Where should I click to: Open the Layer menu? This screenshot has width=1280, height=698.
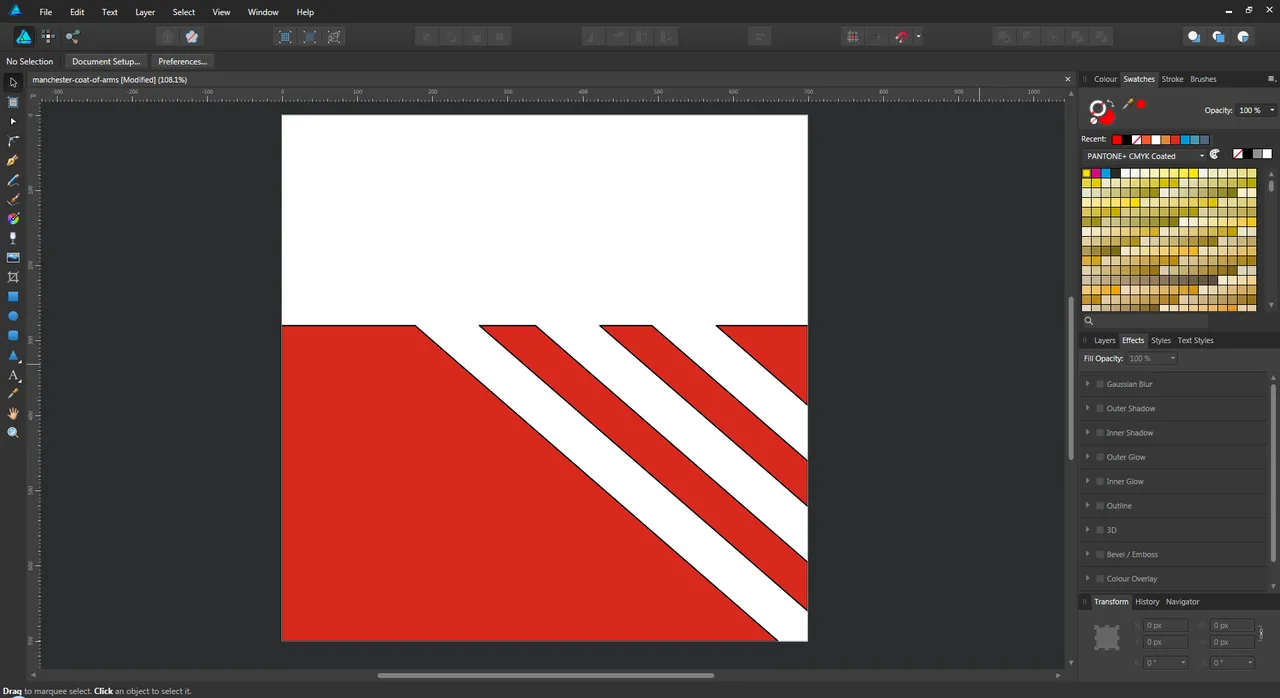[x=145, y=12]
